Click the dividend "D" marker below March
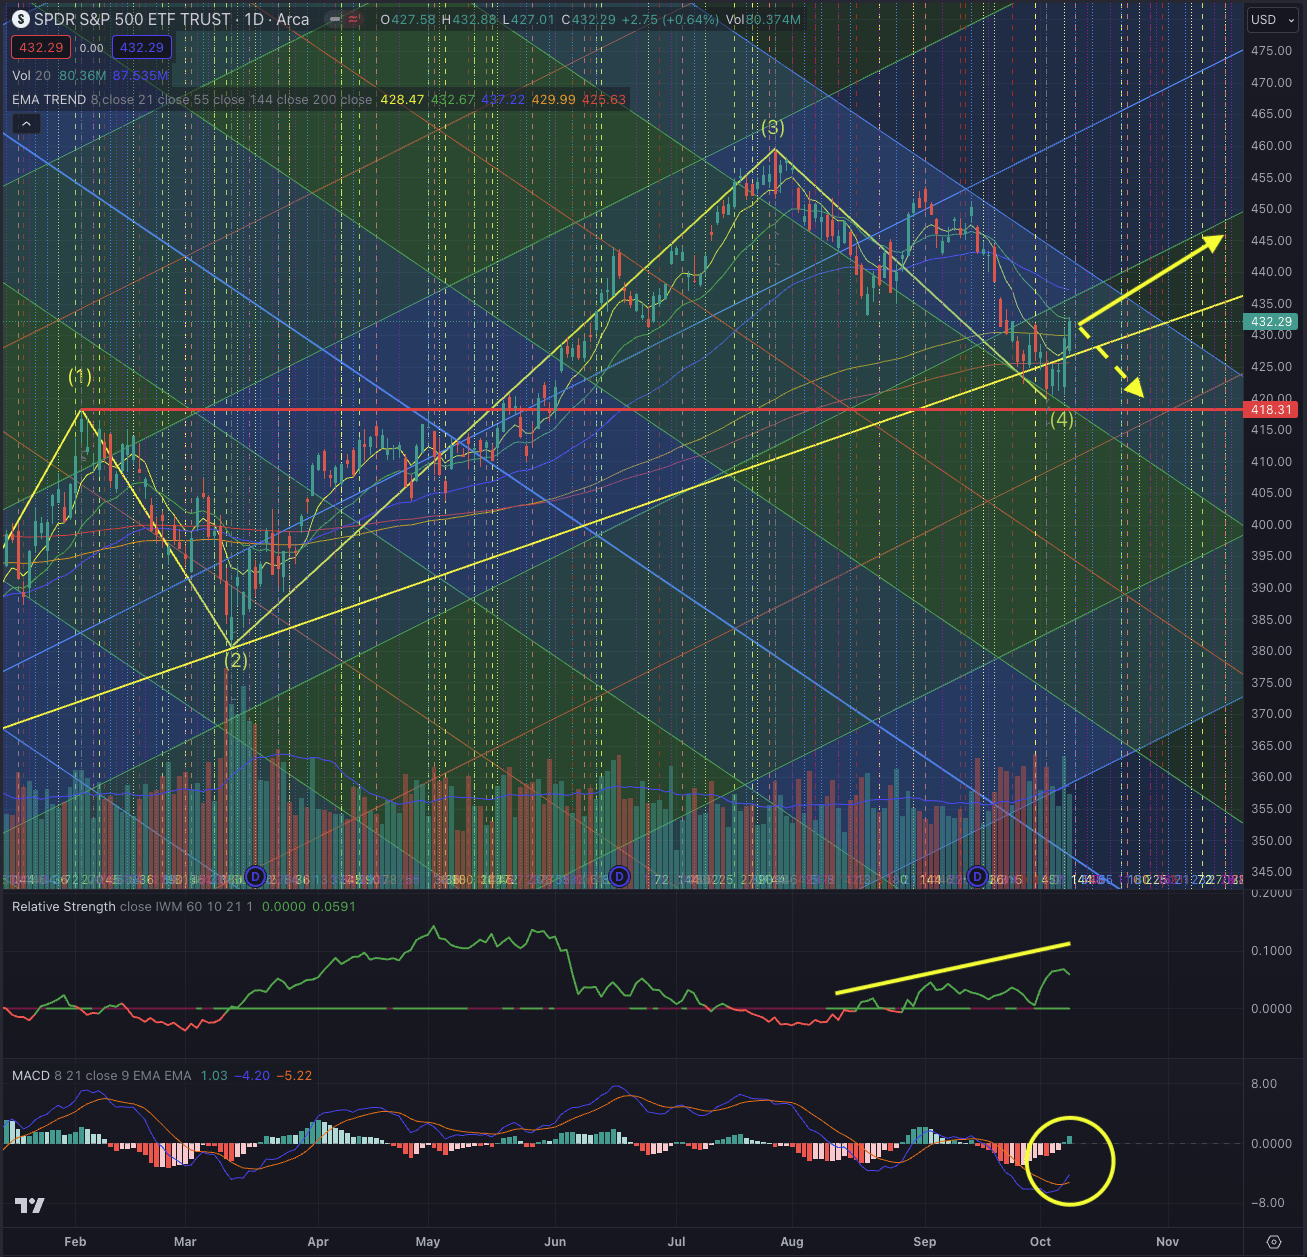 (x=256, y=876)
